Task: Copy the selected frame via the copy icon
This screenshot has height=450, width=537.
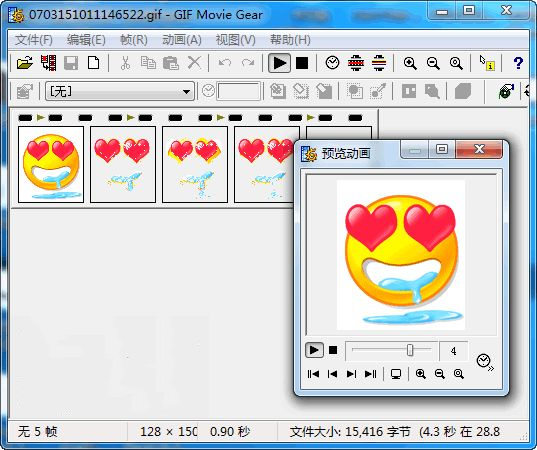Action: 148,63
